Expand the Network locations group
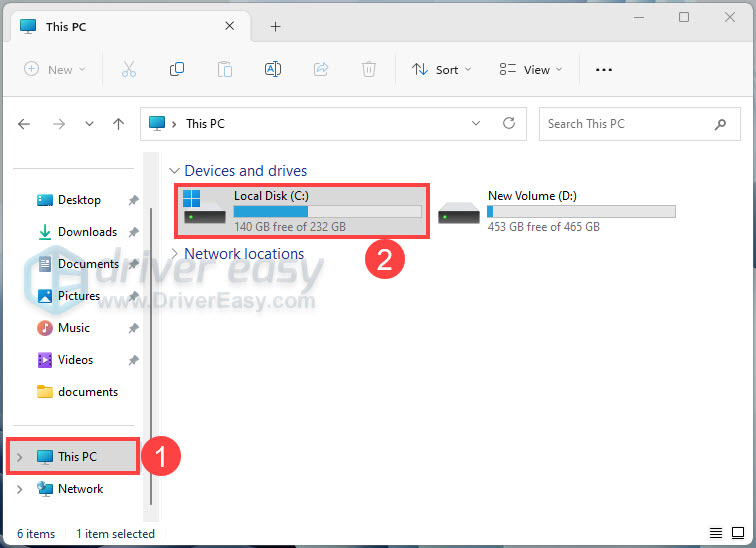This screenshot has height=548, width=756. coord(175,254)
